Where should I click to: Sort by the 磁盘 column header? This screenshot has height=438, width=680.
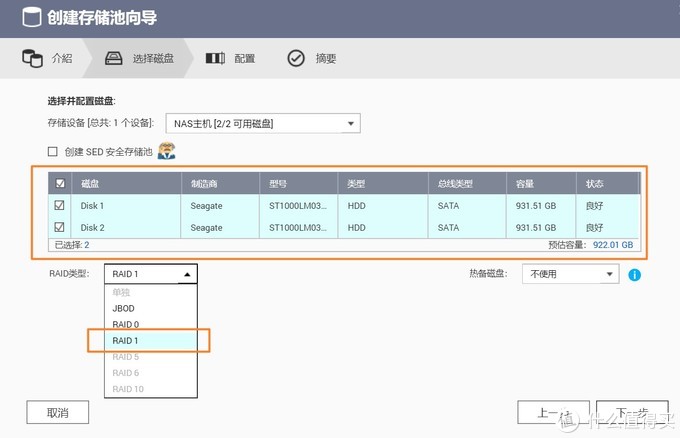pos(127,183)
